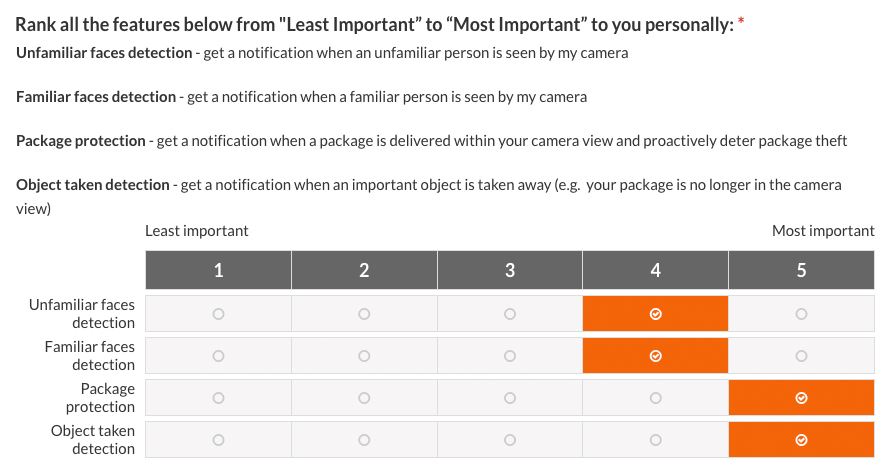Rate Package protection as 4
895x470 pixels.
(655, 397)
